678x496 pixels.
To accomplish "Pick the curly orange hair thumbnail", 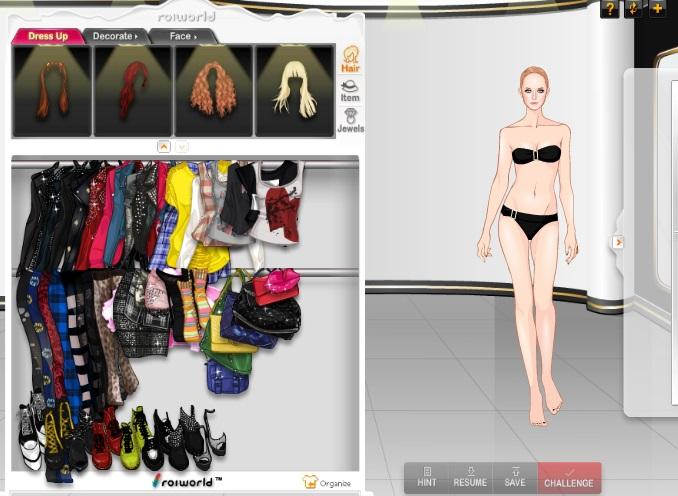I will [214, 90].
